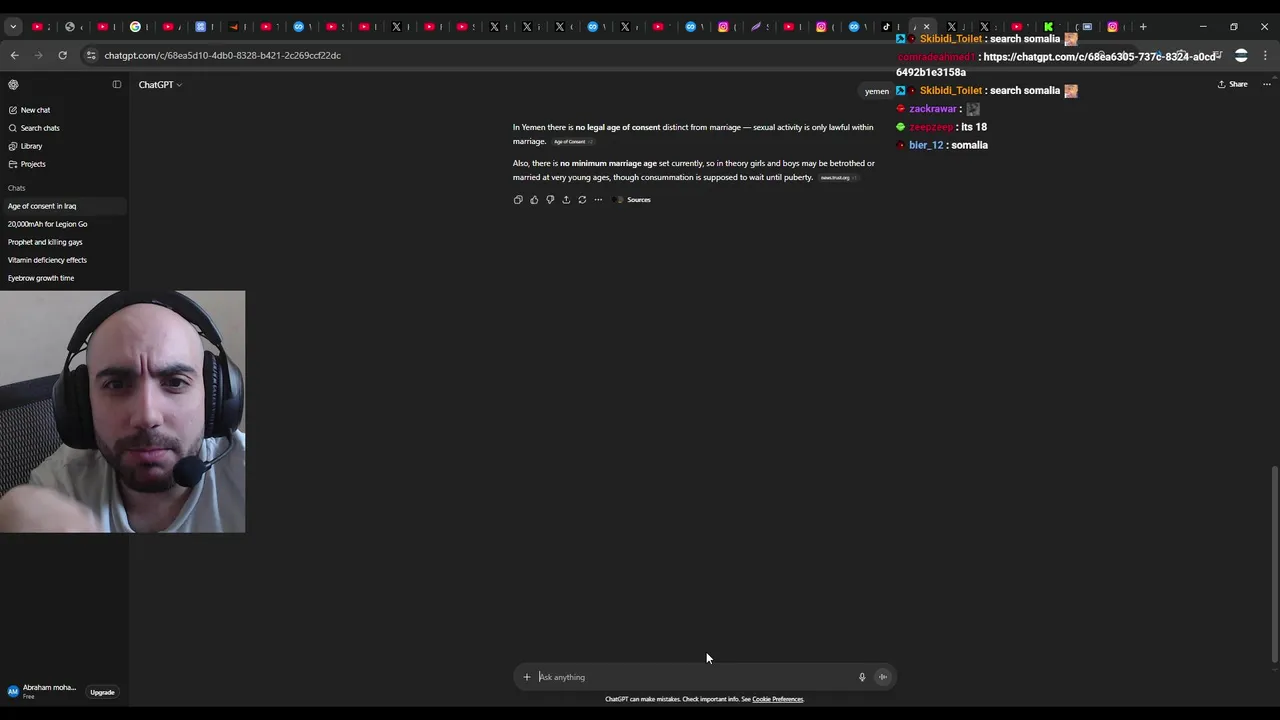This screenshot has height=720, width=1280.
Task: Open the ChatGPT model selector dropdown
Action: pos(160,85)
